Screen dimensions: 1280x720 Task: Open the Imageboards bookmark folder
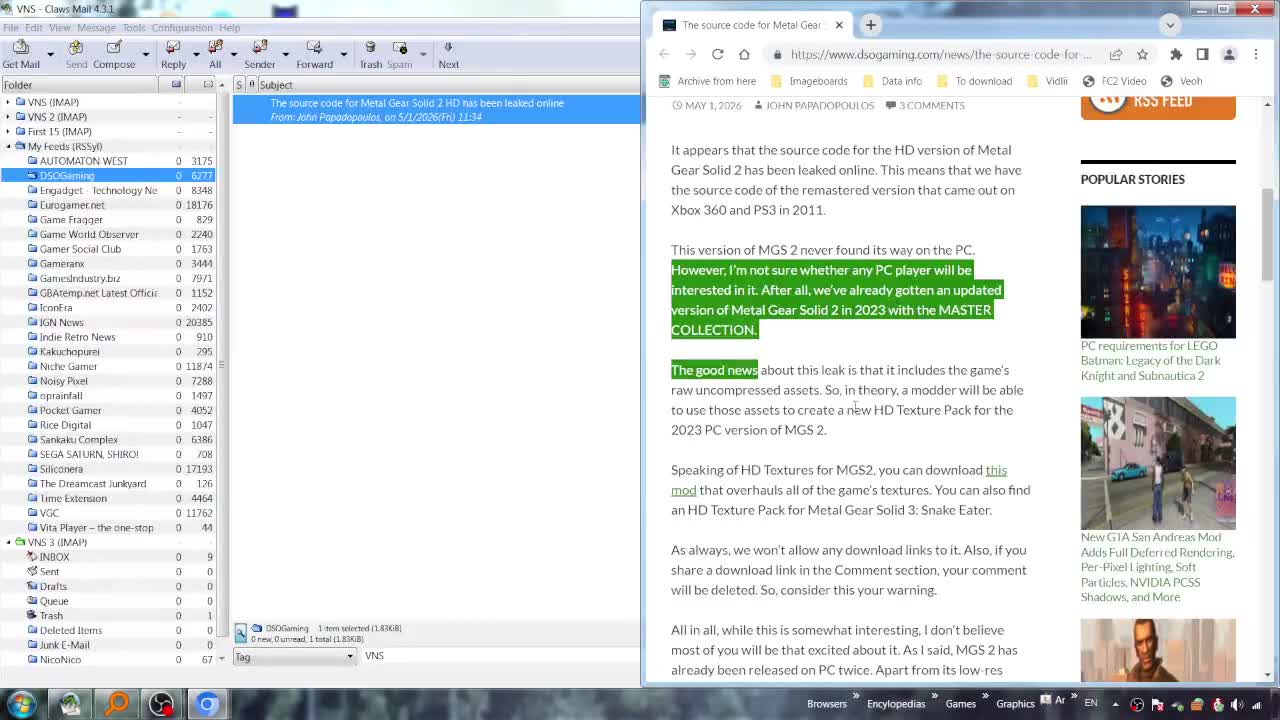coord(809,81)
